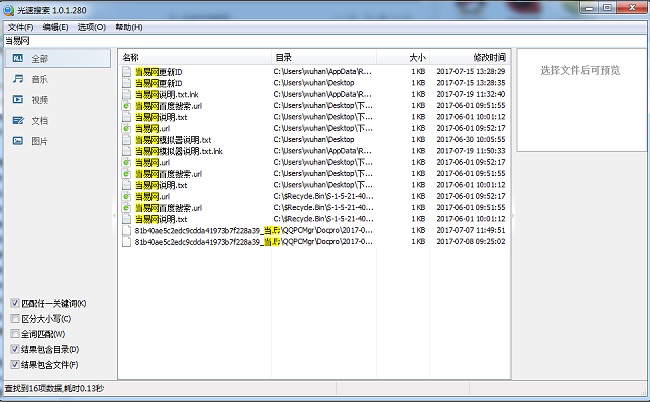Select the 视频 video category icon
This screenshot has height=402, width=650.
coord(17,100)
